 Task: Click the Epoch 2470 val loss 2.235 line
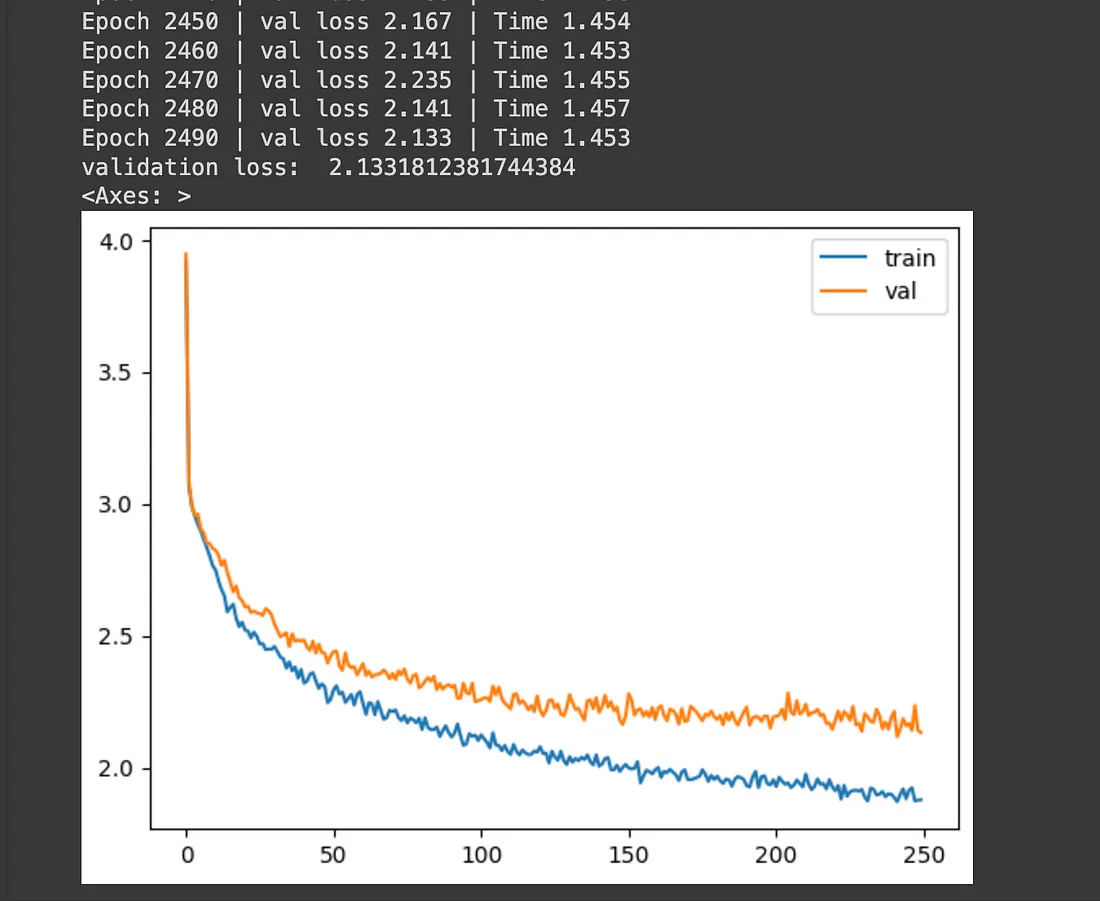click(x=356, y=80)
